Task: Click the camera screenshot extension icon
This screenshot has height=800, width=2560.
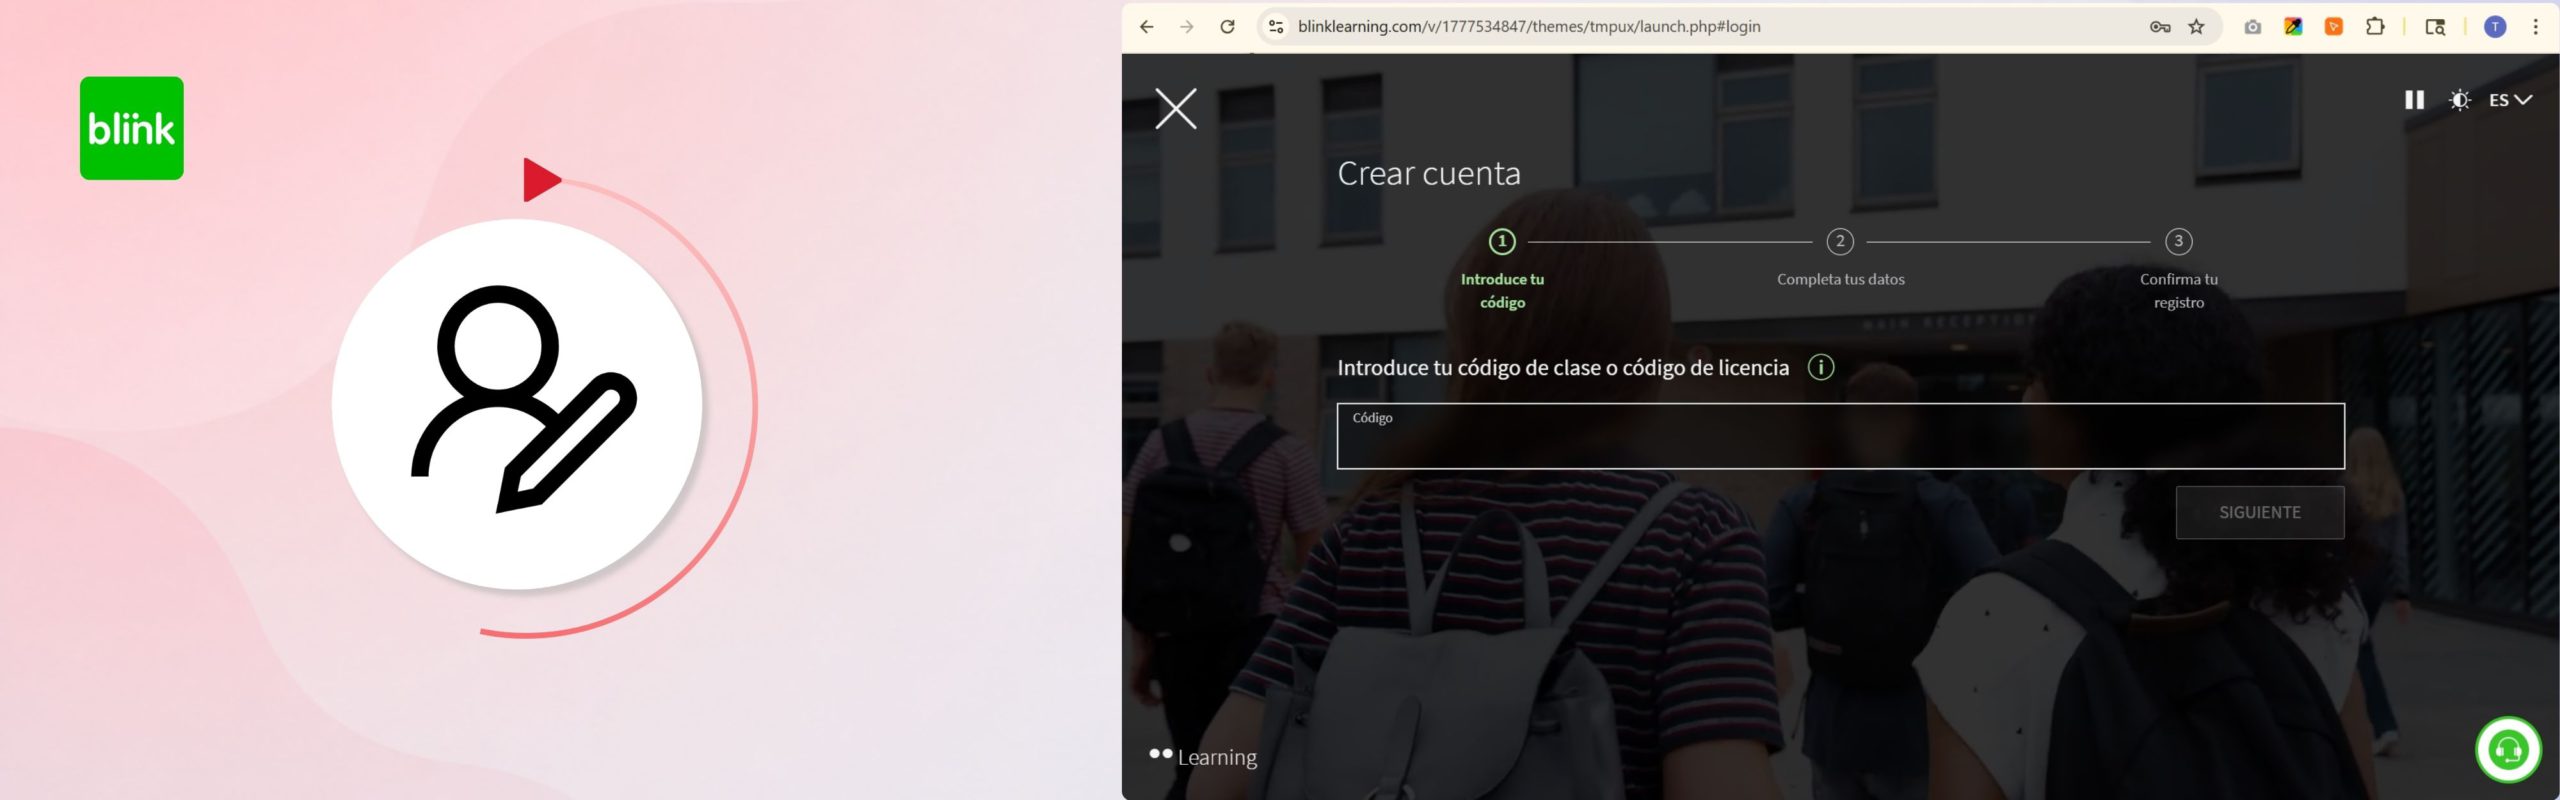Action: point(2252,27)
